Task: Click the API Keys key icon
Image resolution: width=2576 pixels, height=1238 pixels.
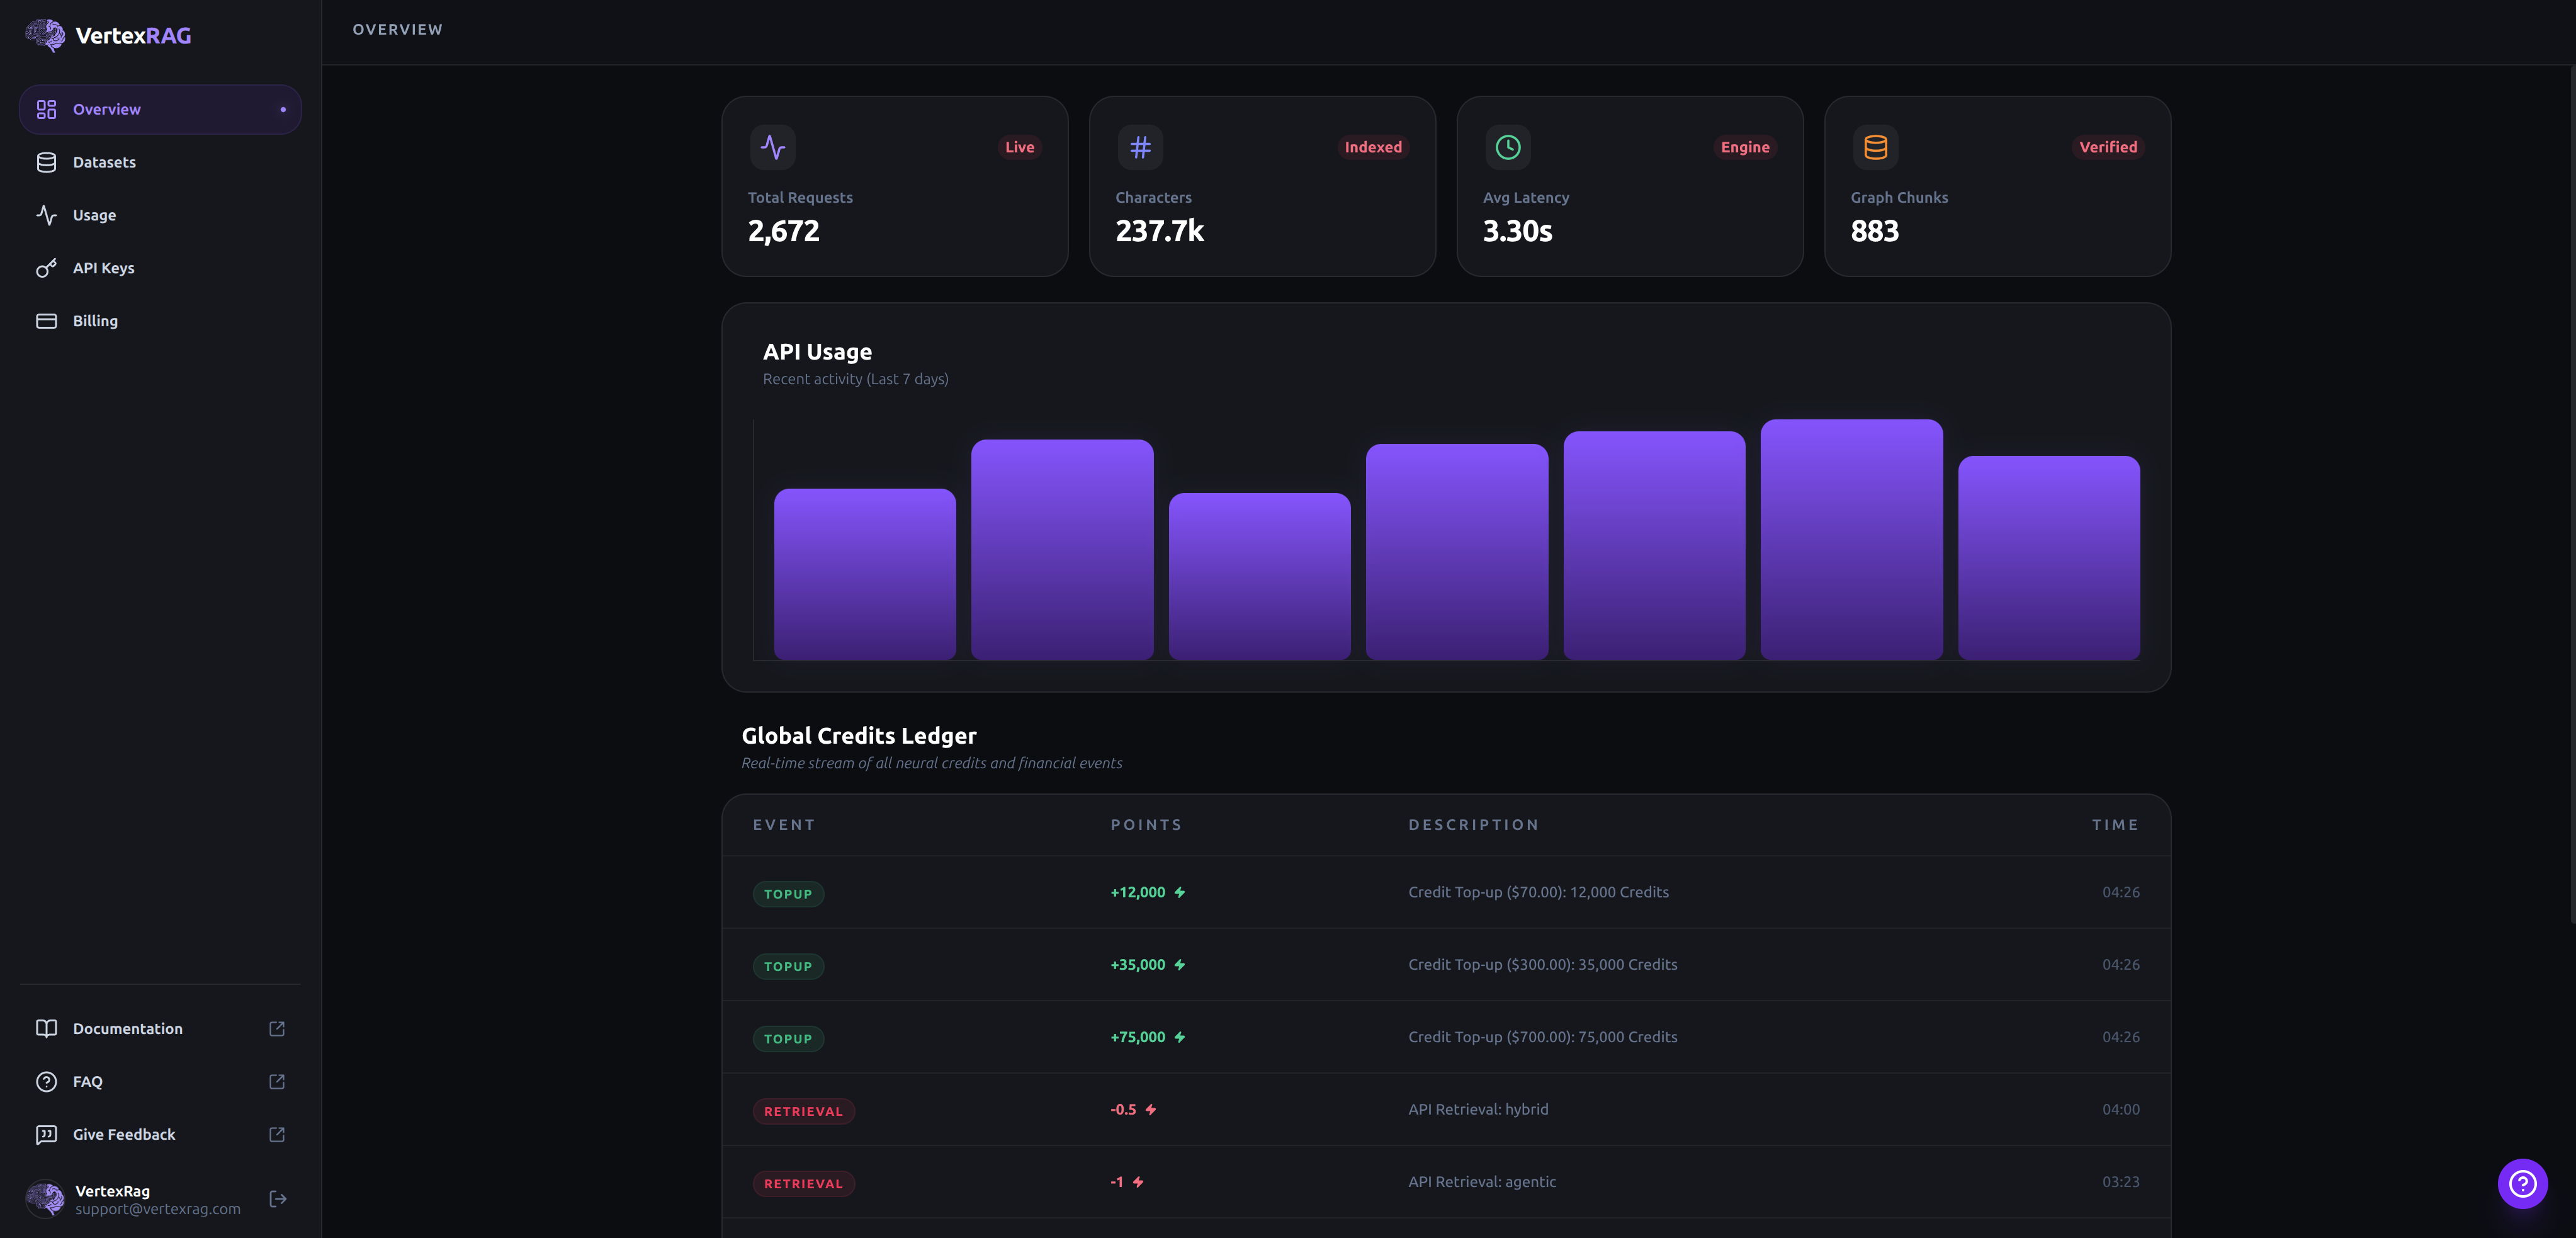Action: pyautogui.click(x=47, y=267)
